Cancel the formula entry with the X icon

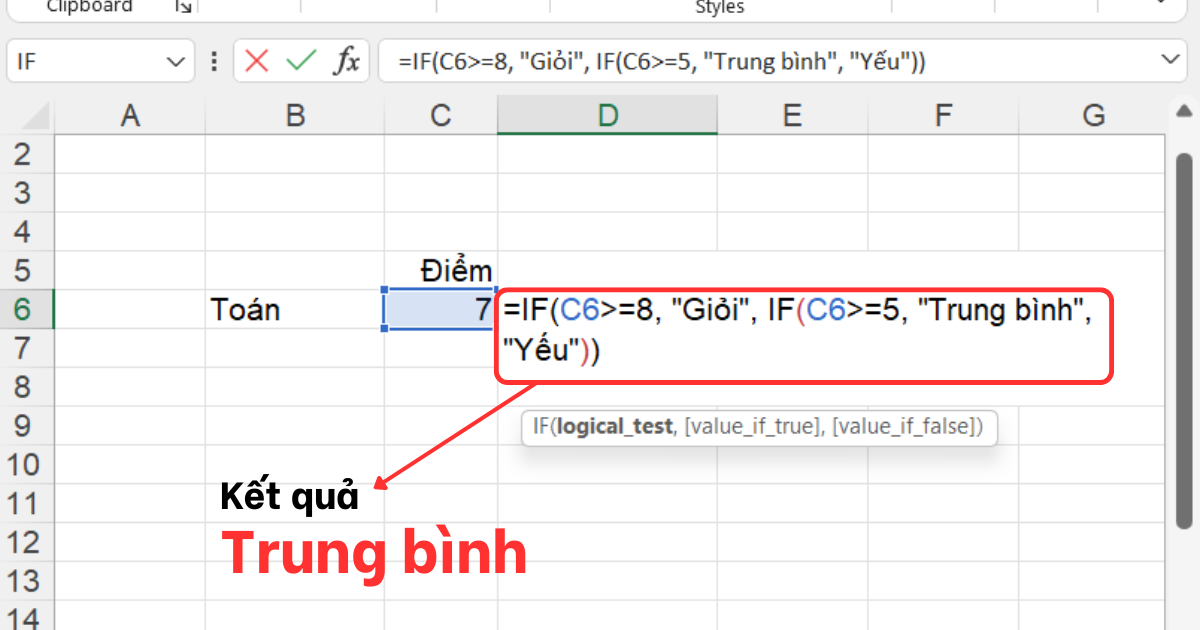(x=257, y=62)
